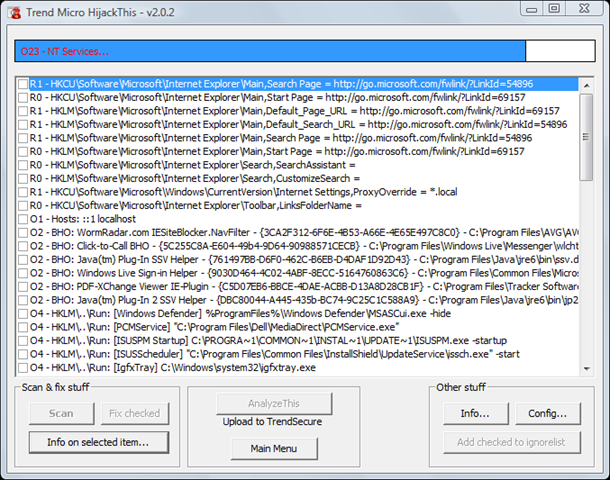Image resolution: width=610 pixels, height=480 pixels.
Task: Maximize the HijackThis window
Action: pos(554,9)
